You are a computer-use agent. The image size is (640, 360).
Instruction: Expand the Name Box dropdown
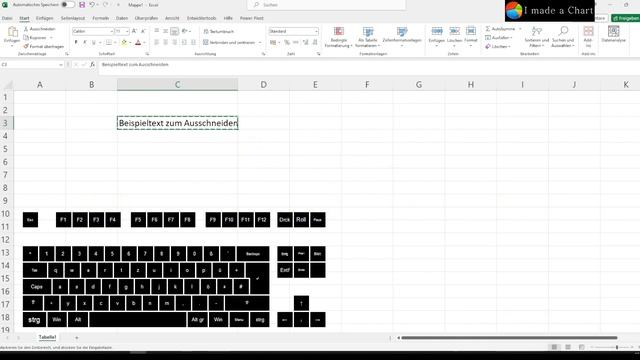61,65
